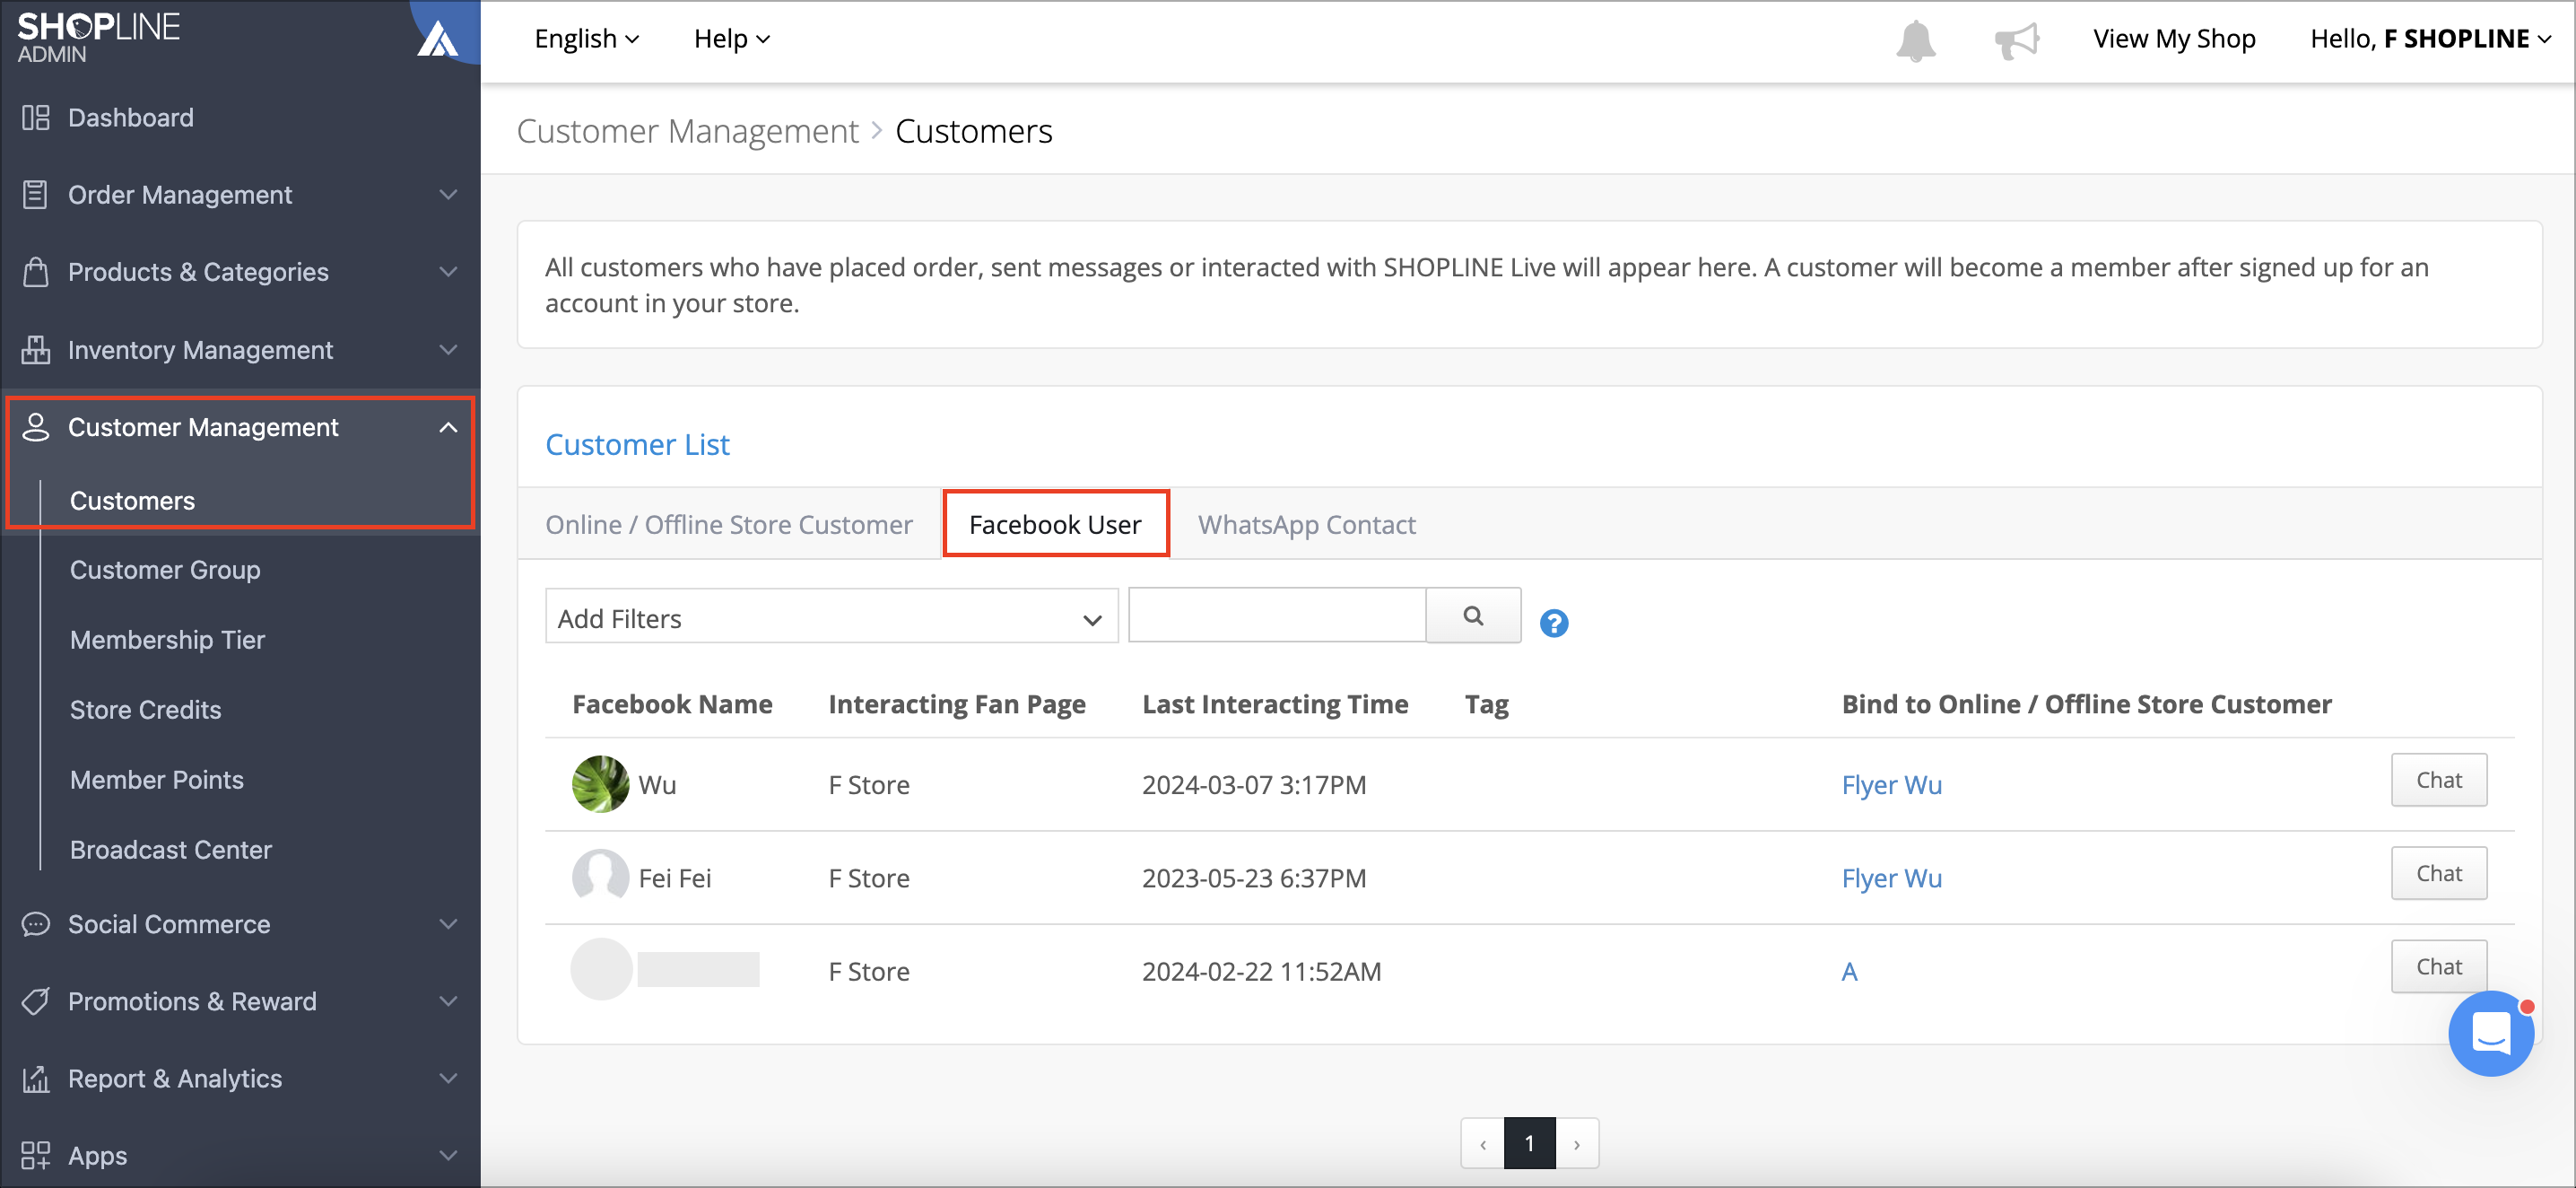Open the English language dropdown
Viewport: 2576px width, 1188px height.
pos(587,39)
